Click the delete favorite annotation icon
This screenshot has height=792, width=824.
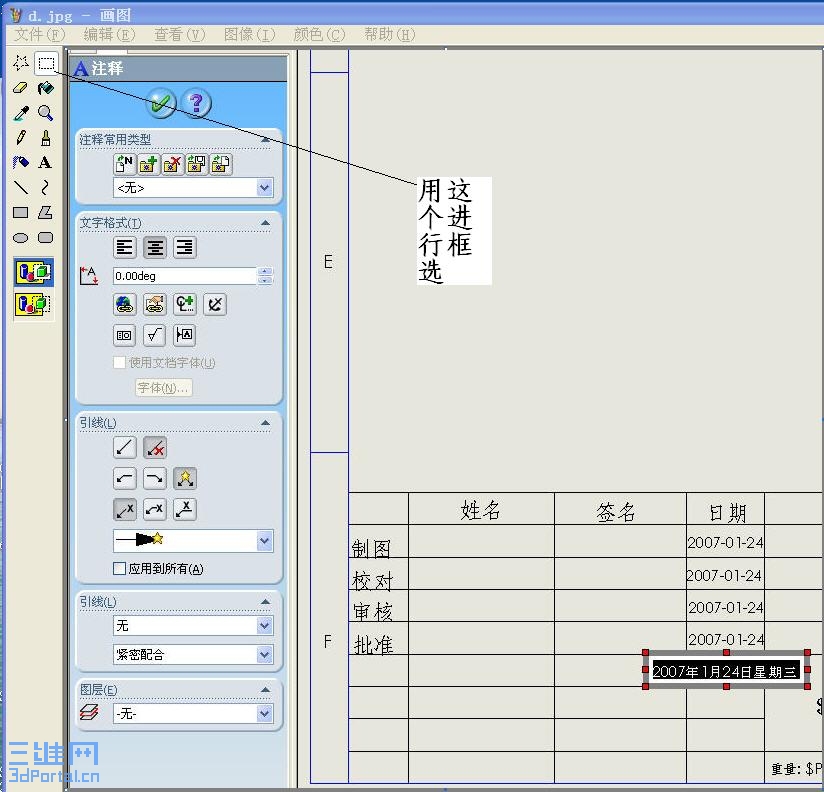[x=172, y=164]
